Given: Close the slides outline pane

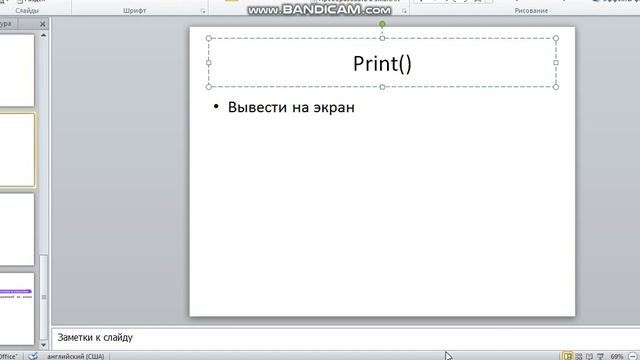Looking at the screenshot, I should click(x=42, y=24).
